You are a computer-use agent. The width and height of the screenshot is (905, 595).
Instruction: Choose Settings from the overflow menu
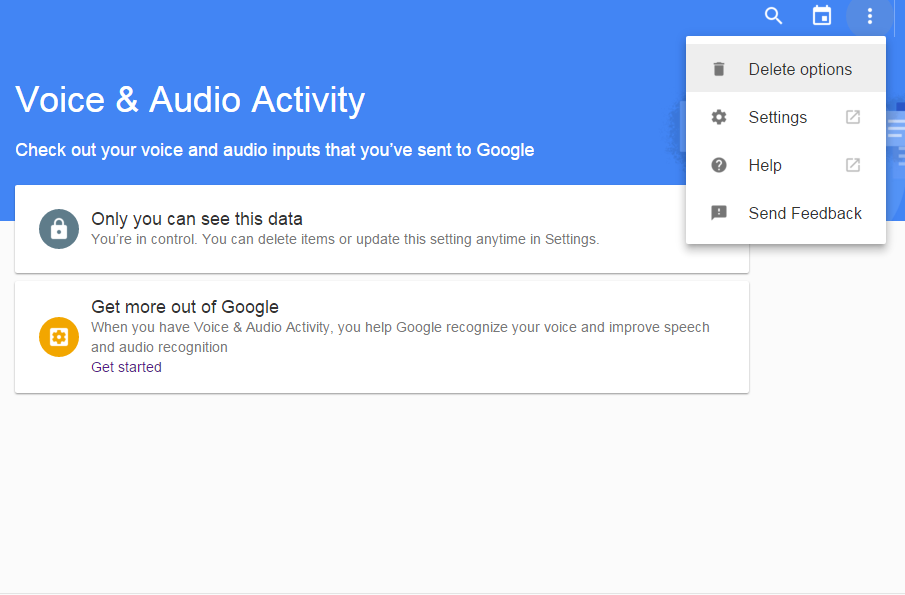coord(777,117)
